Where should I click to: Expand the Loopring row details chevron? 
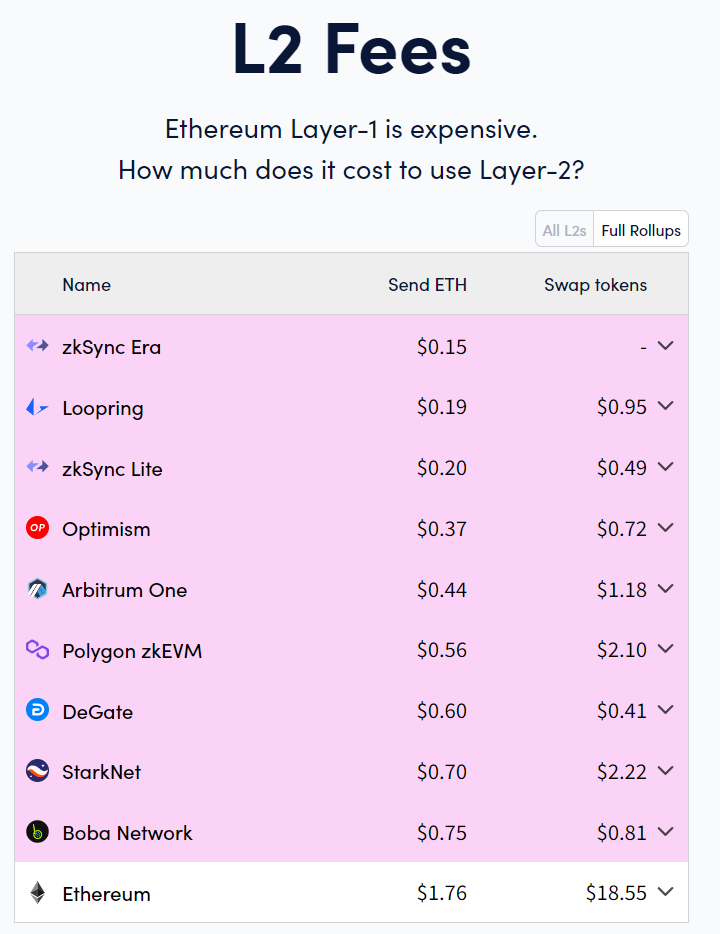tap(666, 406)
